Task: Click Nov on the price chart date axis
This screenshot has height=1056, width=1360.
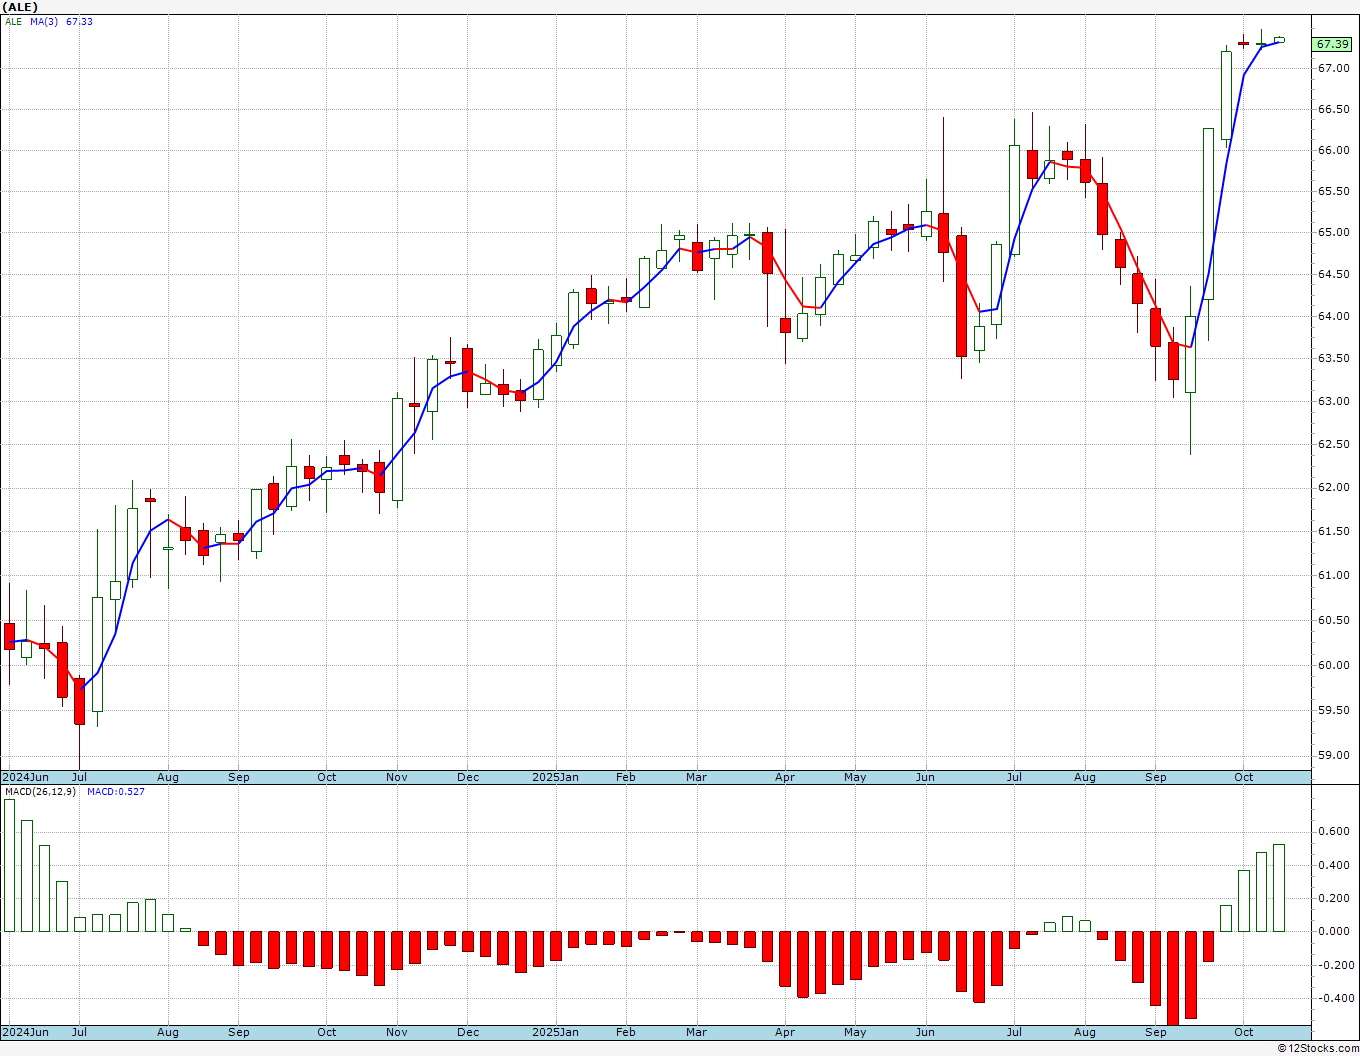Action: [x=397, y=777]
